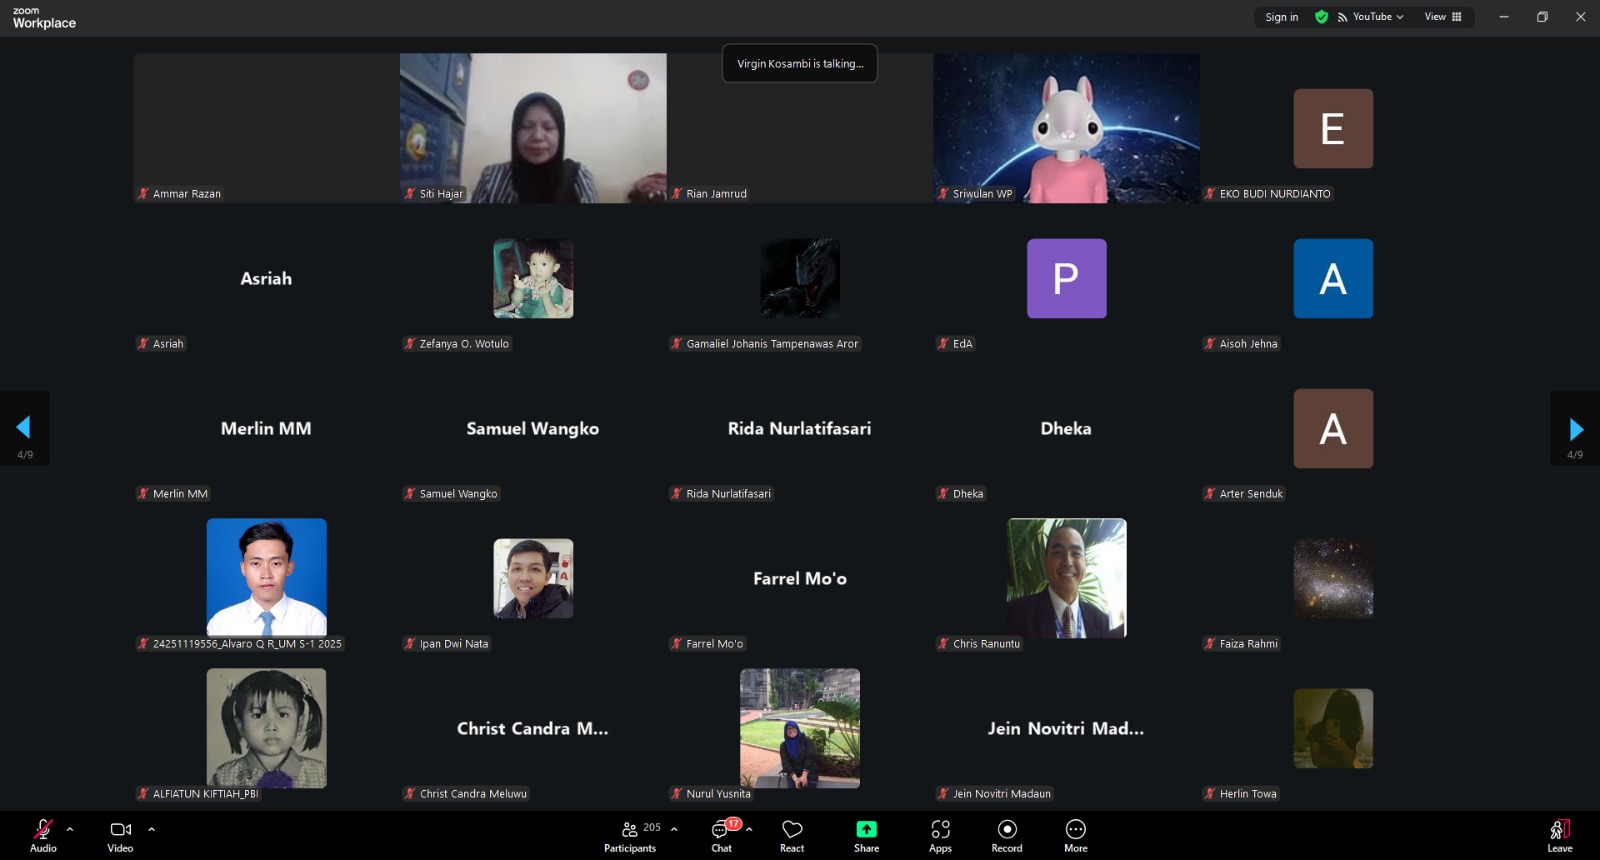The image size is (1600, 860).
Task: Expand audio options chevron next to Audio
Action: (x=70, y=829)
